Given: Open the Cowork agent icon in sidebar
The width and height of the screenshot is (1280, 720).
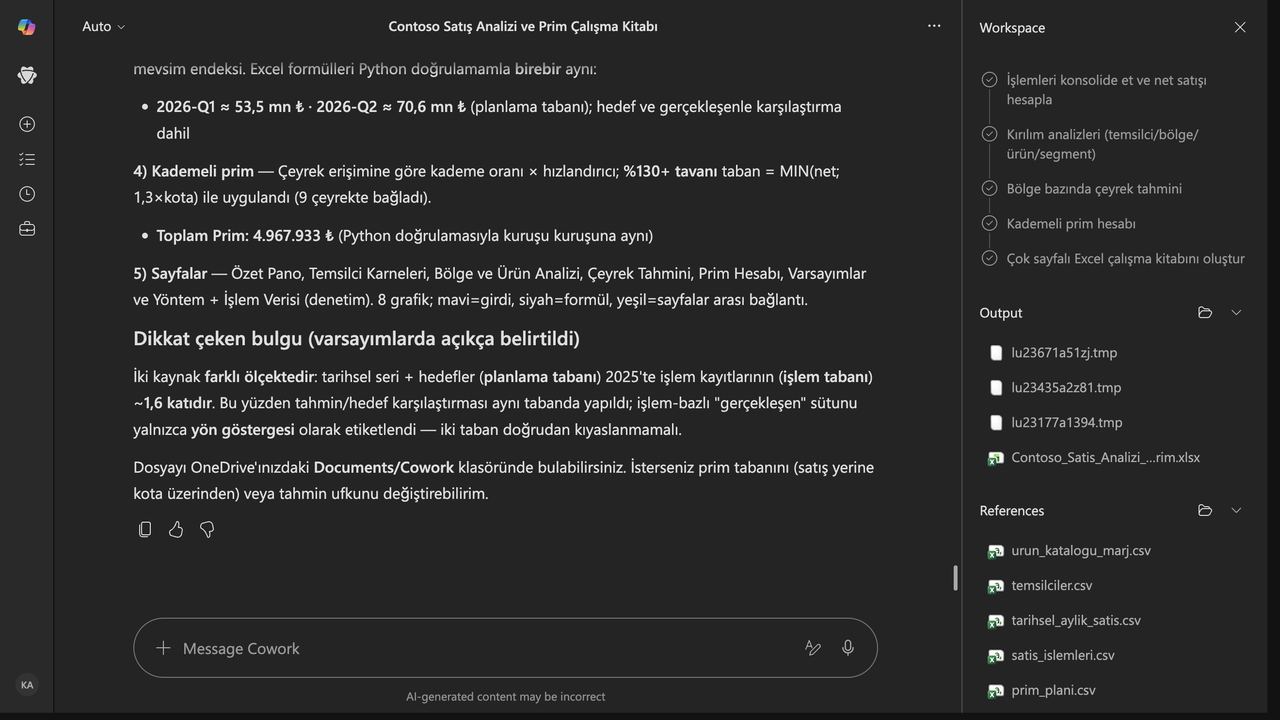Looking at the screenshot, I should pos(27,76).
